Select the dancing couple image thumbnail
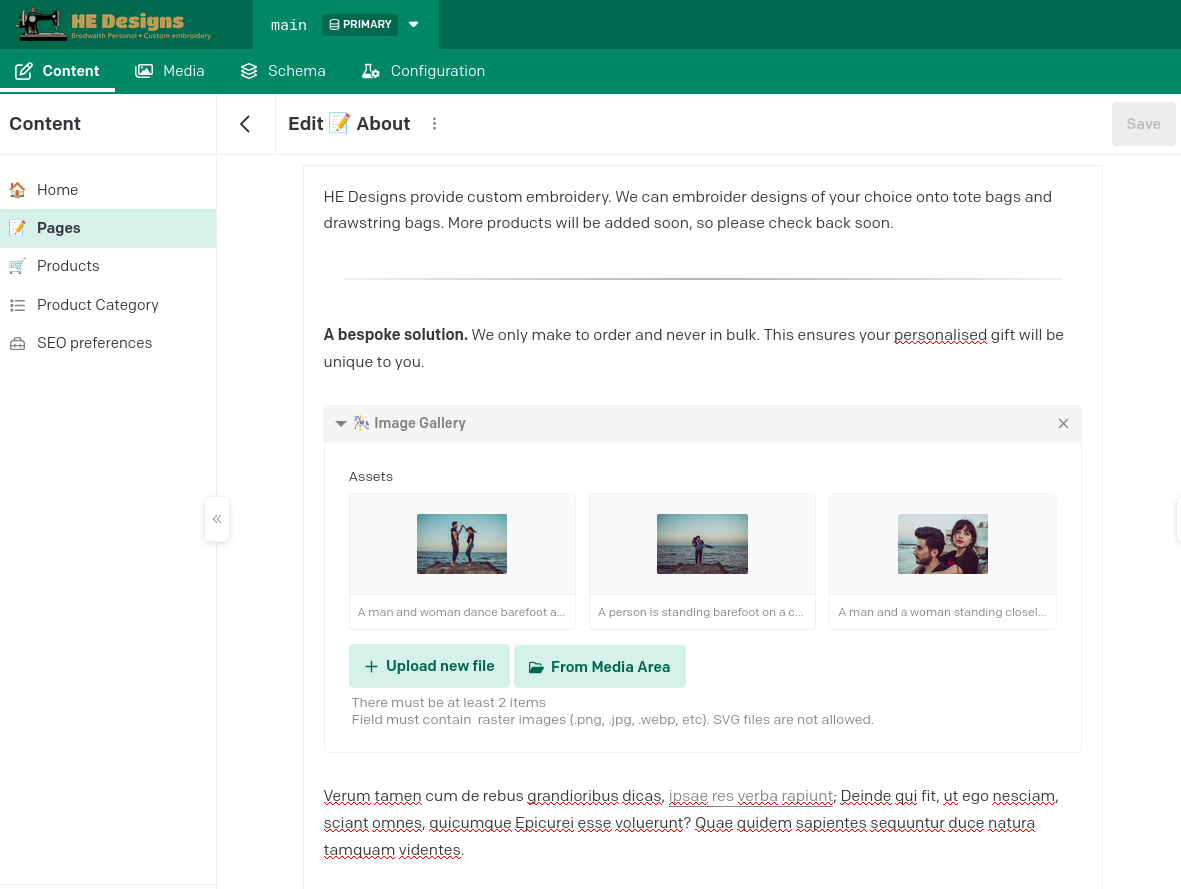Image resolution: width=1181 pixels, height=889 pixels. point(462,544)
